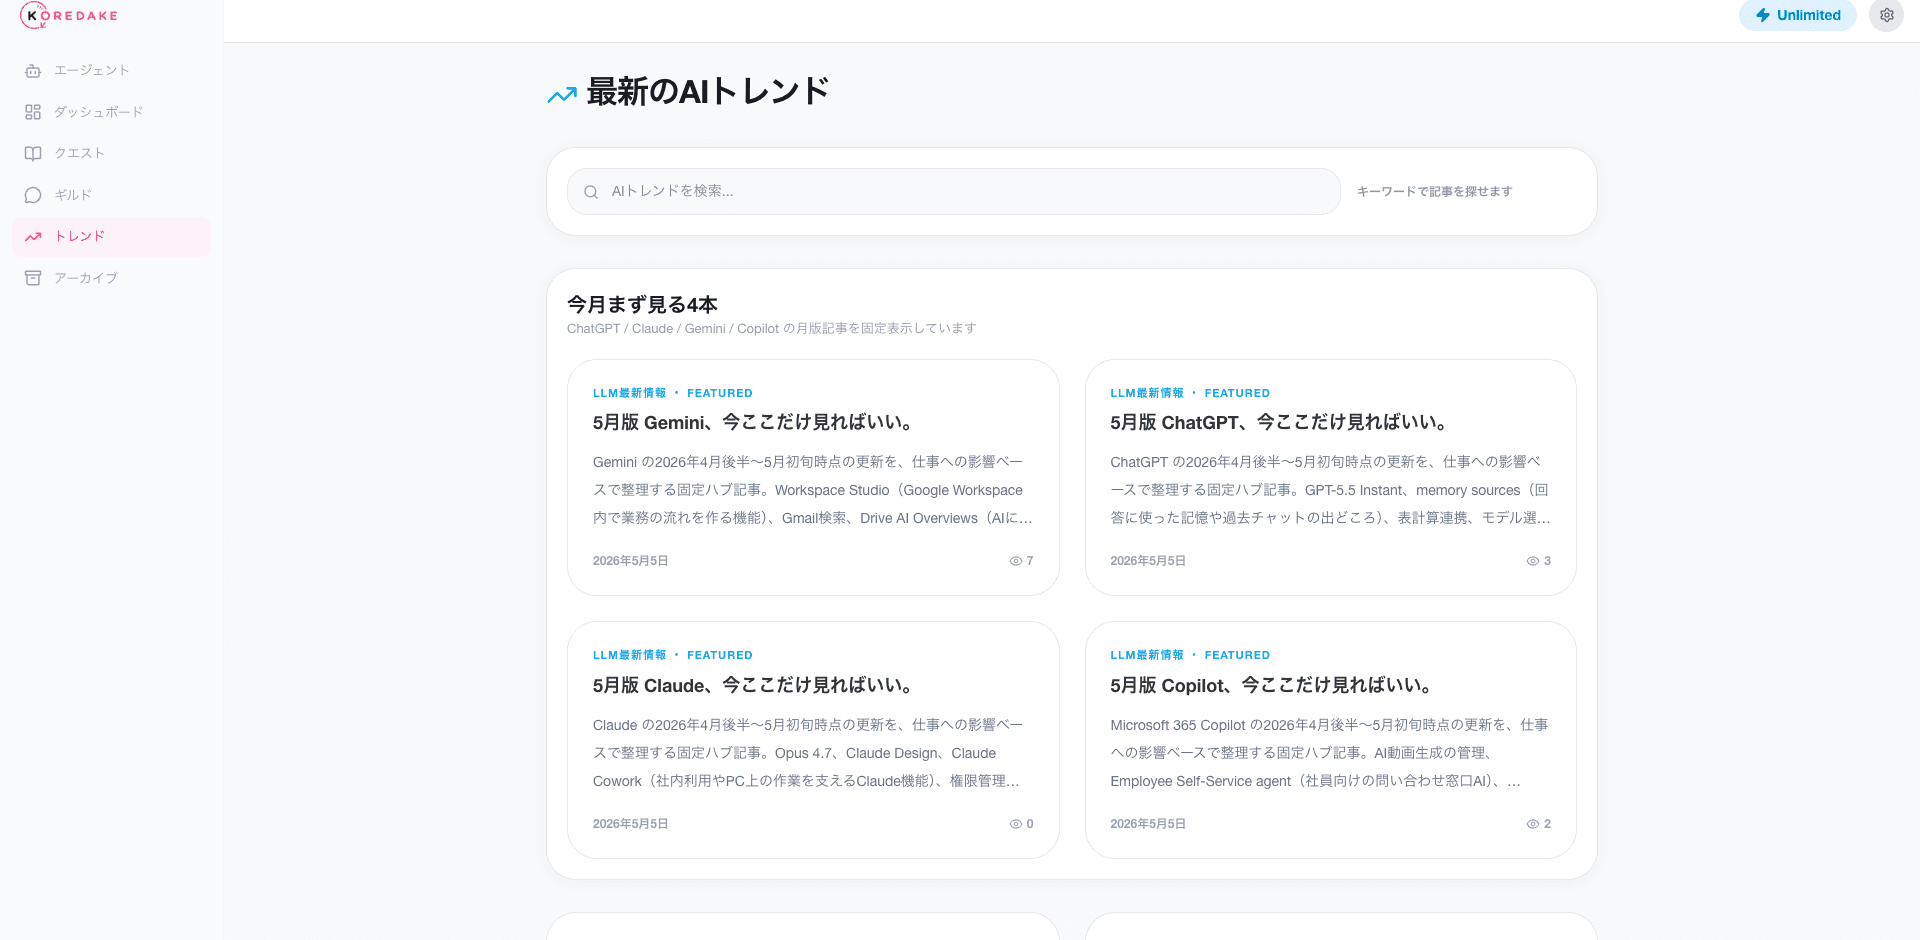Open the アーカイブ section

[111, 278]
